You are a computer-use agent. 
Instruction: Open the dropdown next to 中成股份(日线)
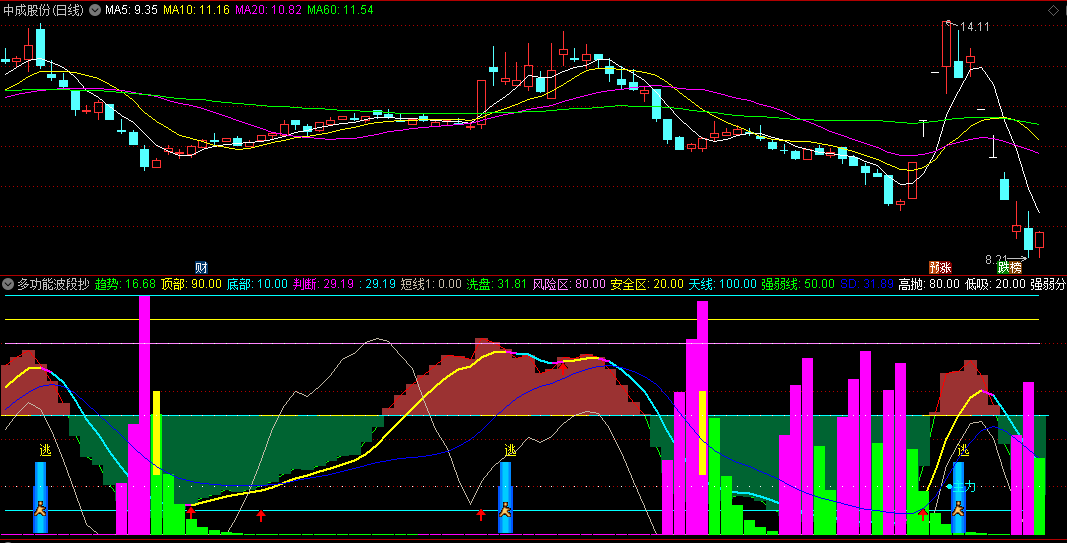coord(95,10)
